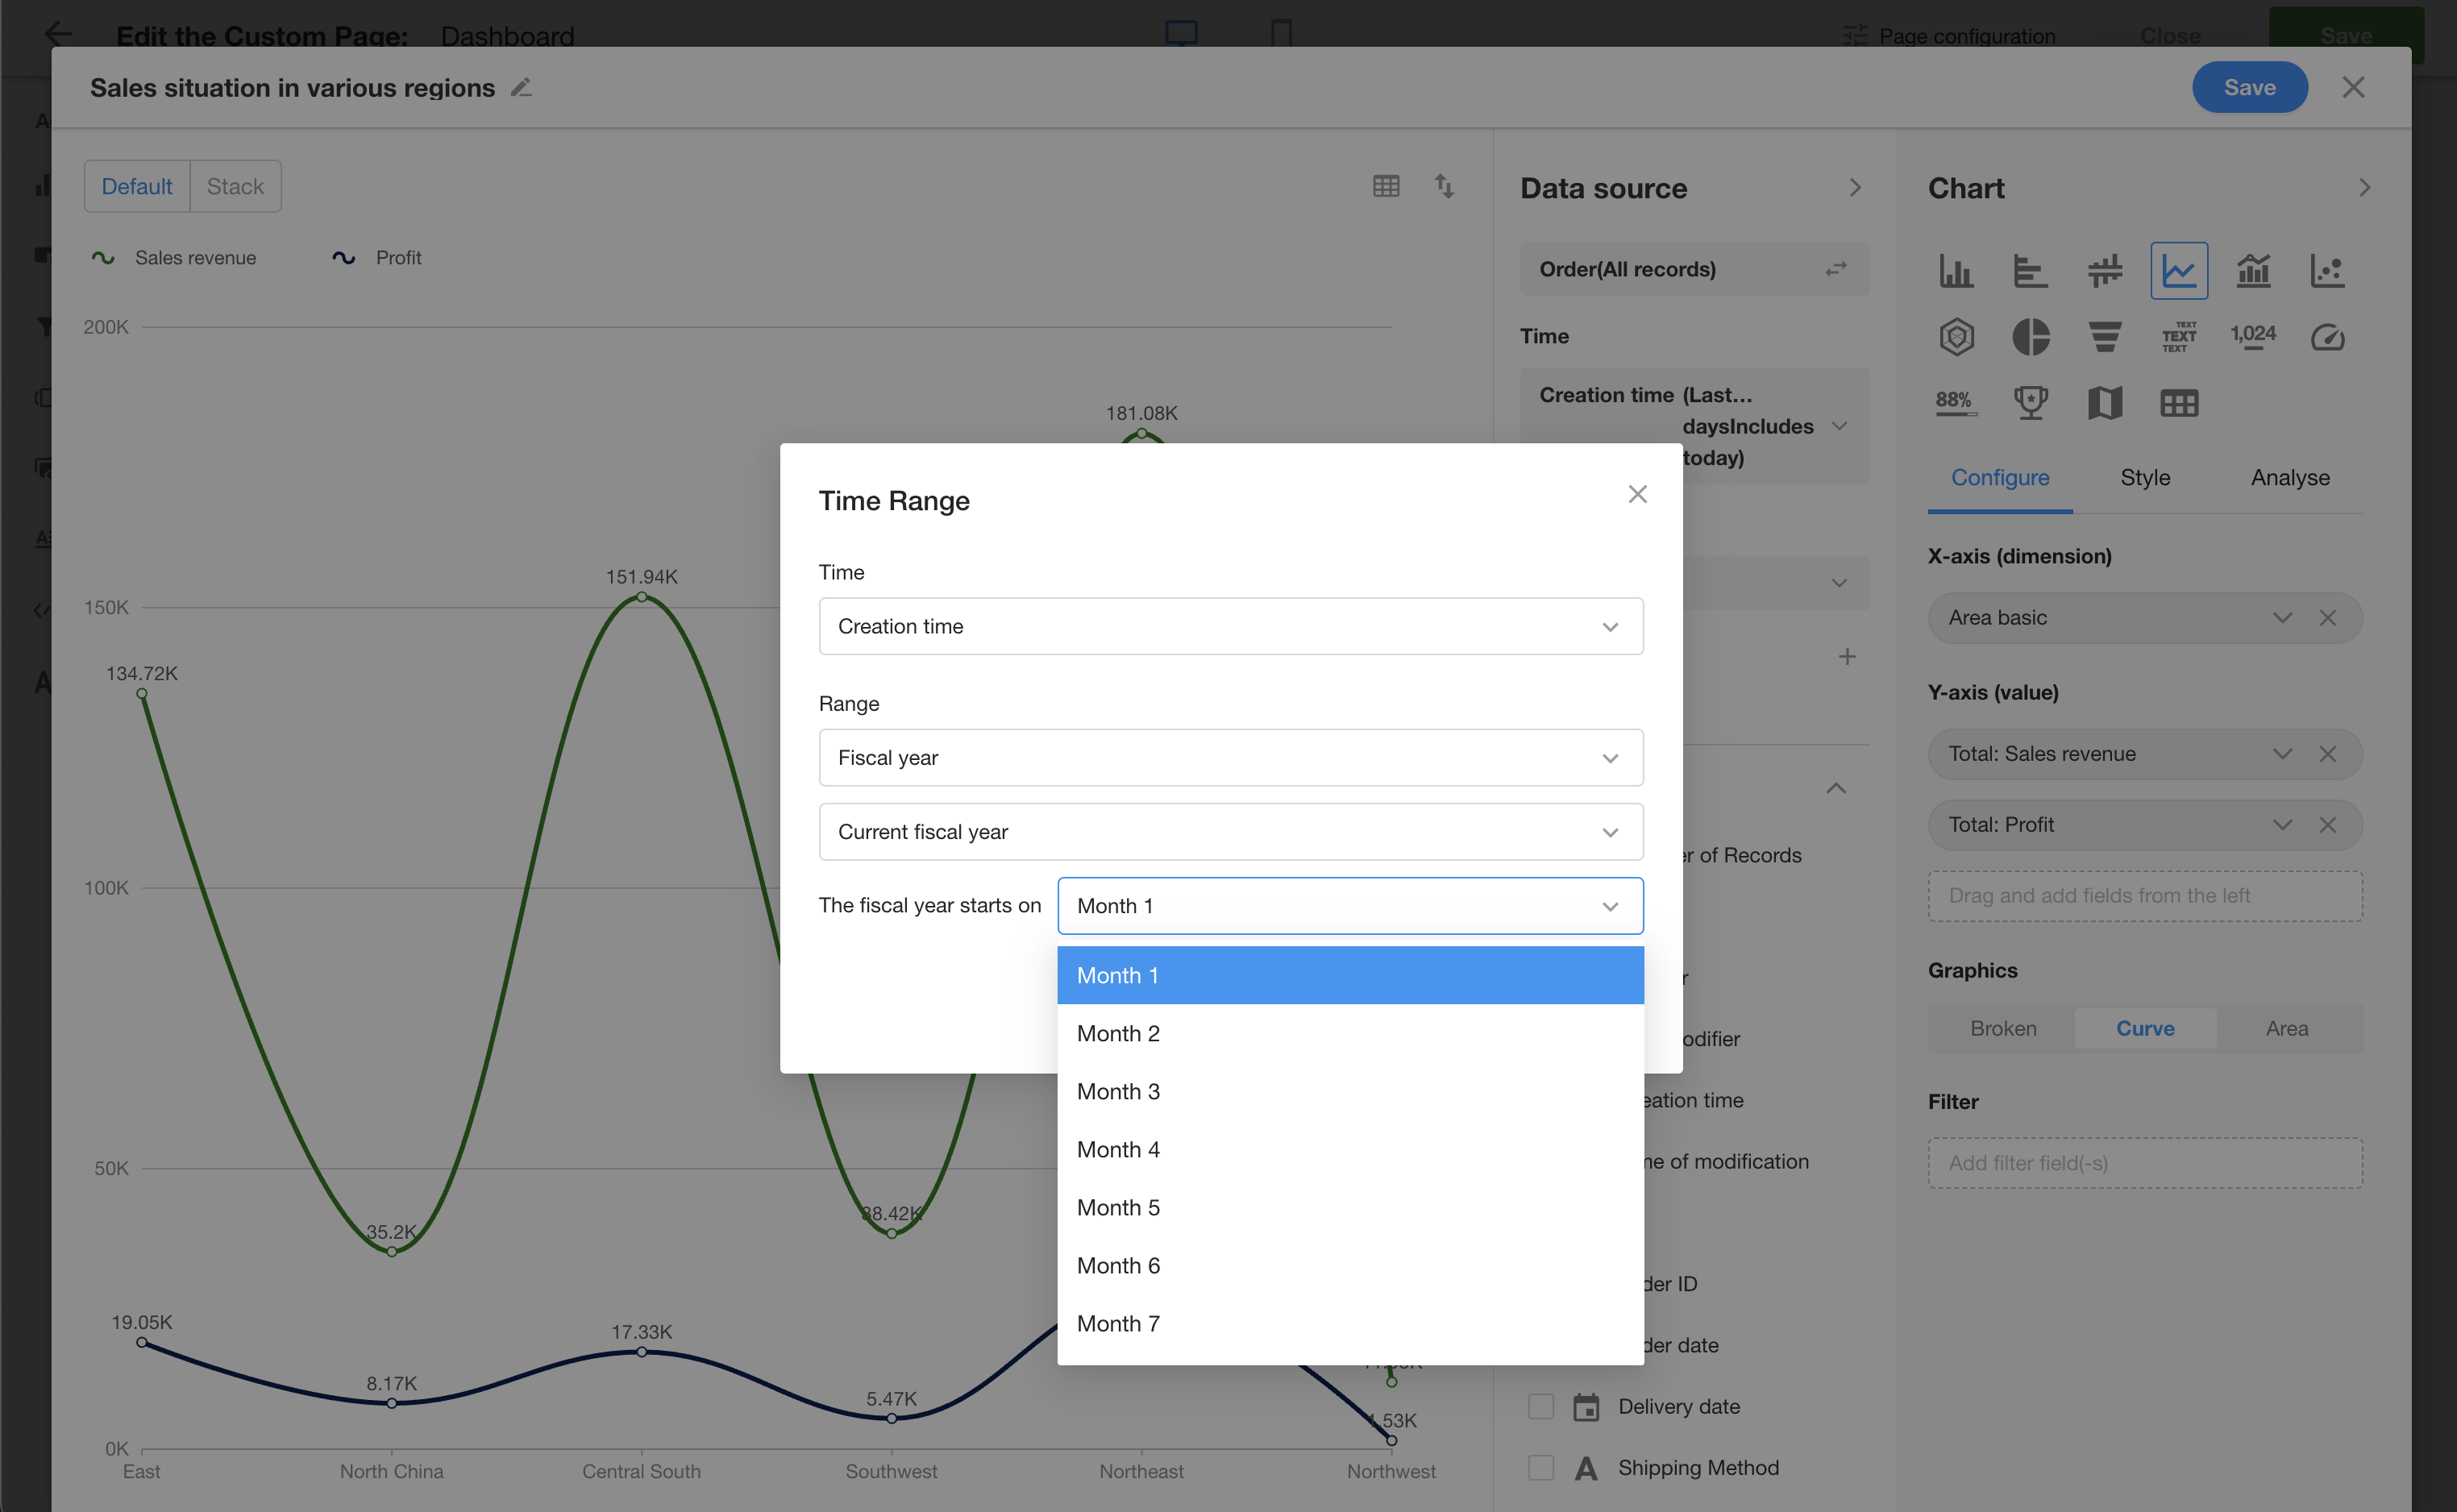Toggle Sales revenue legend series
Viewport: 2457px width, 1512px height.
tap(173, 258)
